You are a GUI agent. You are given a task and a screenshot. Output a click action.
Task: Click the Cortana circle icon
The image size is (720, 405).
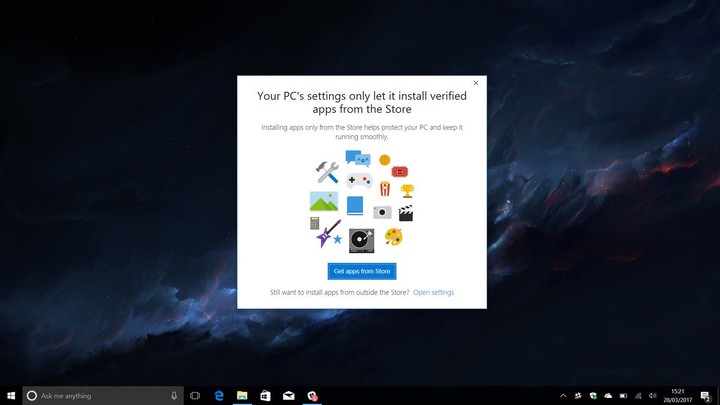point(32,396)
